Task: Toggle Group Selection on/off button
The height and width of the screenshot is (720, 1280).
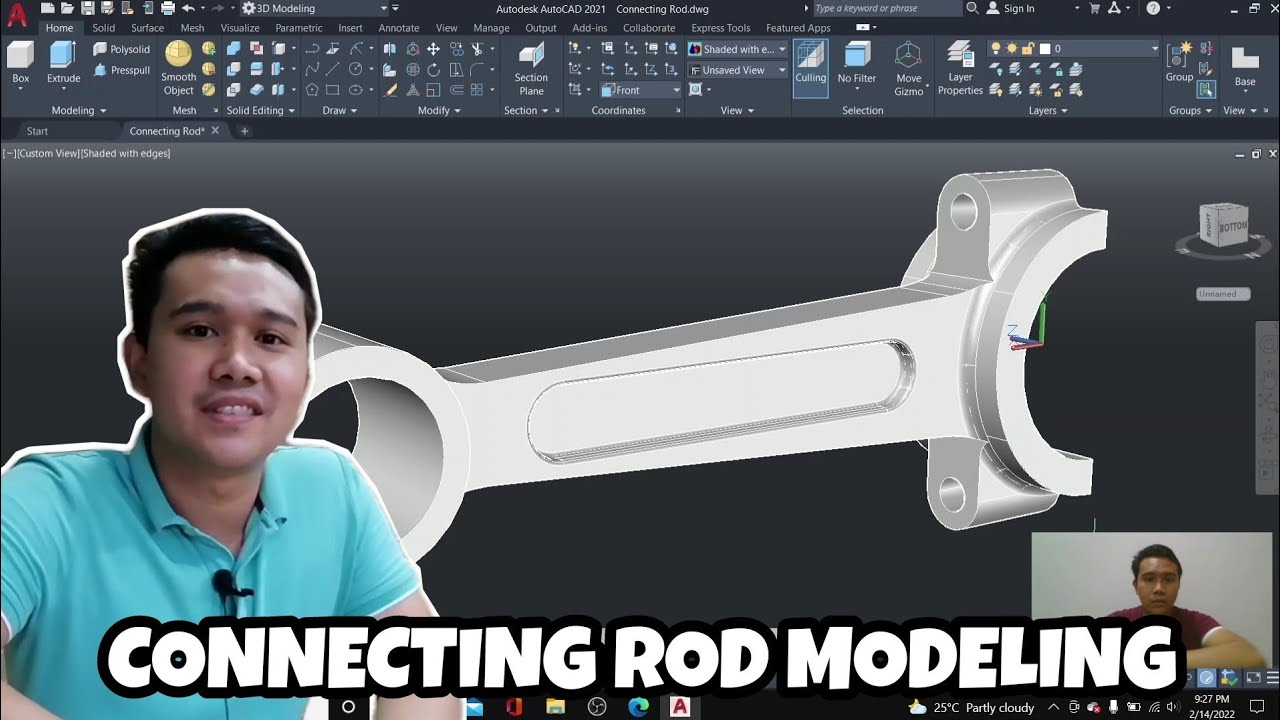Action: click(x=1206, y=90)
